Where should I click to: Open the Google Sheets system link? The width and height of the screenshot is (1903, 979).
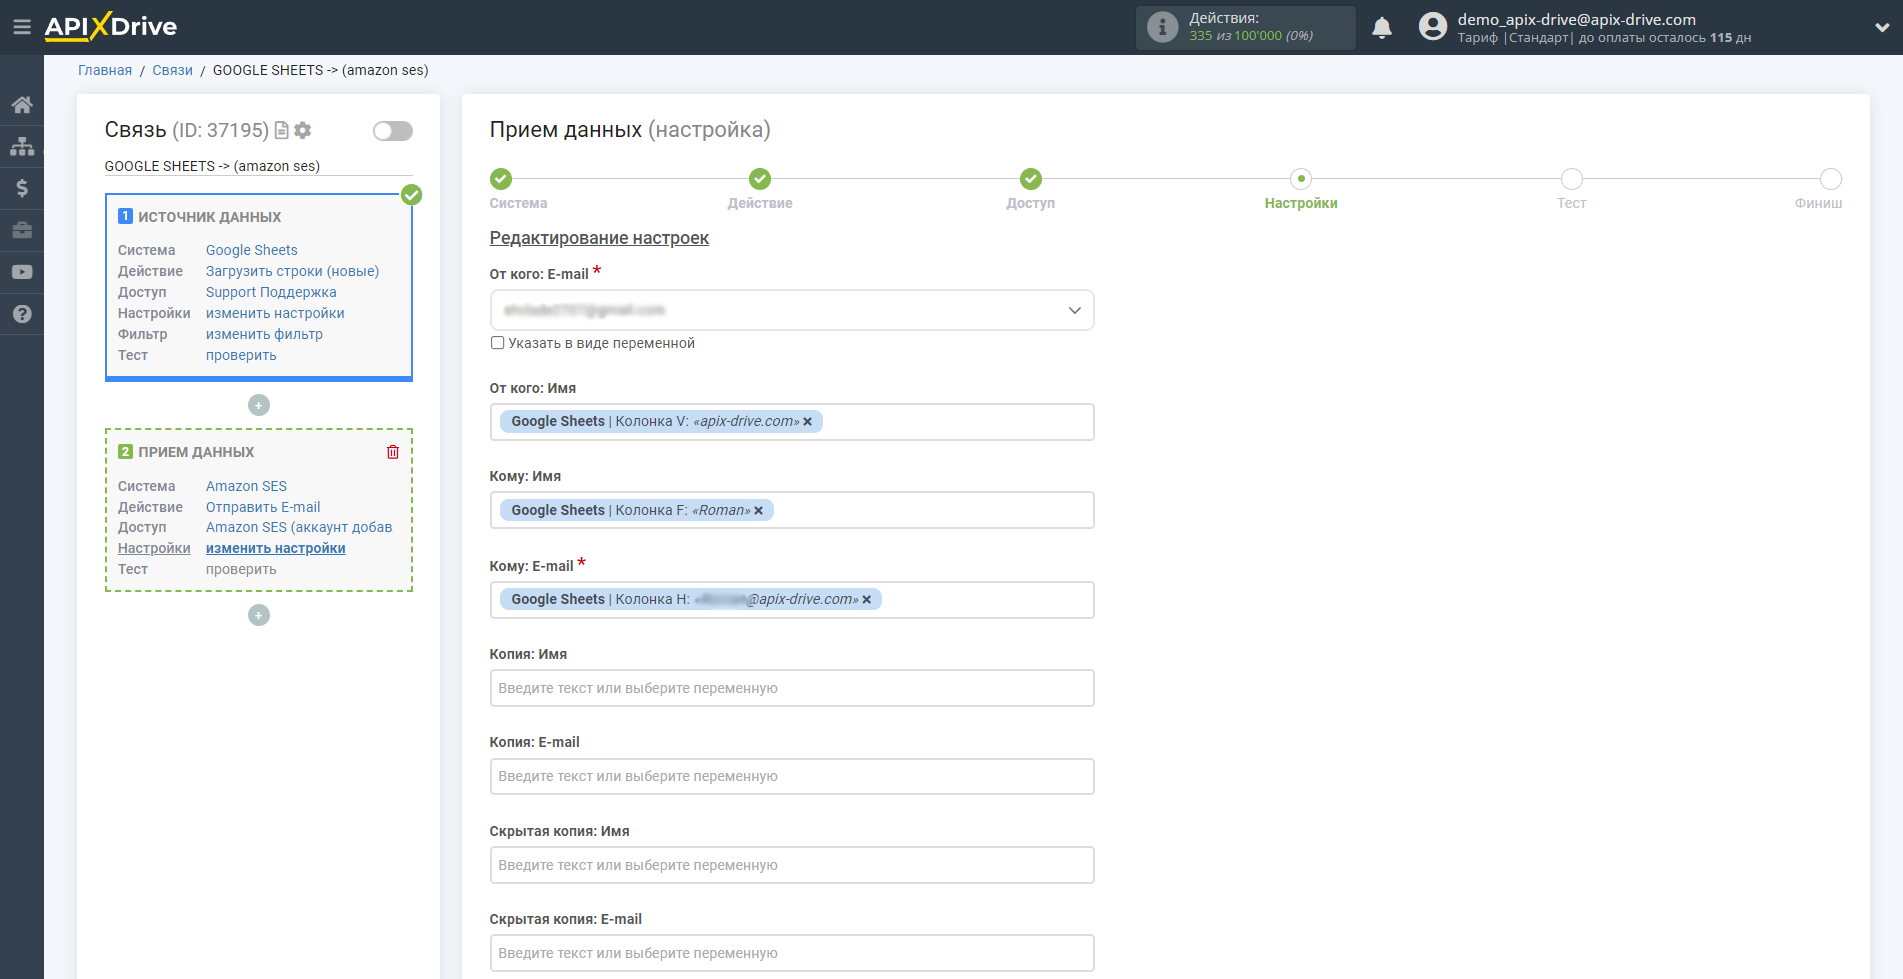pos(252,250)
